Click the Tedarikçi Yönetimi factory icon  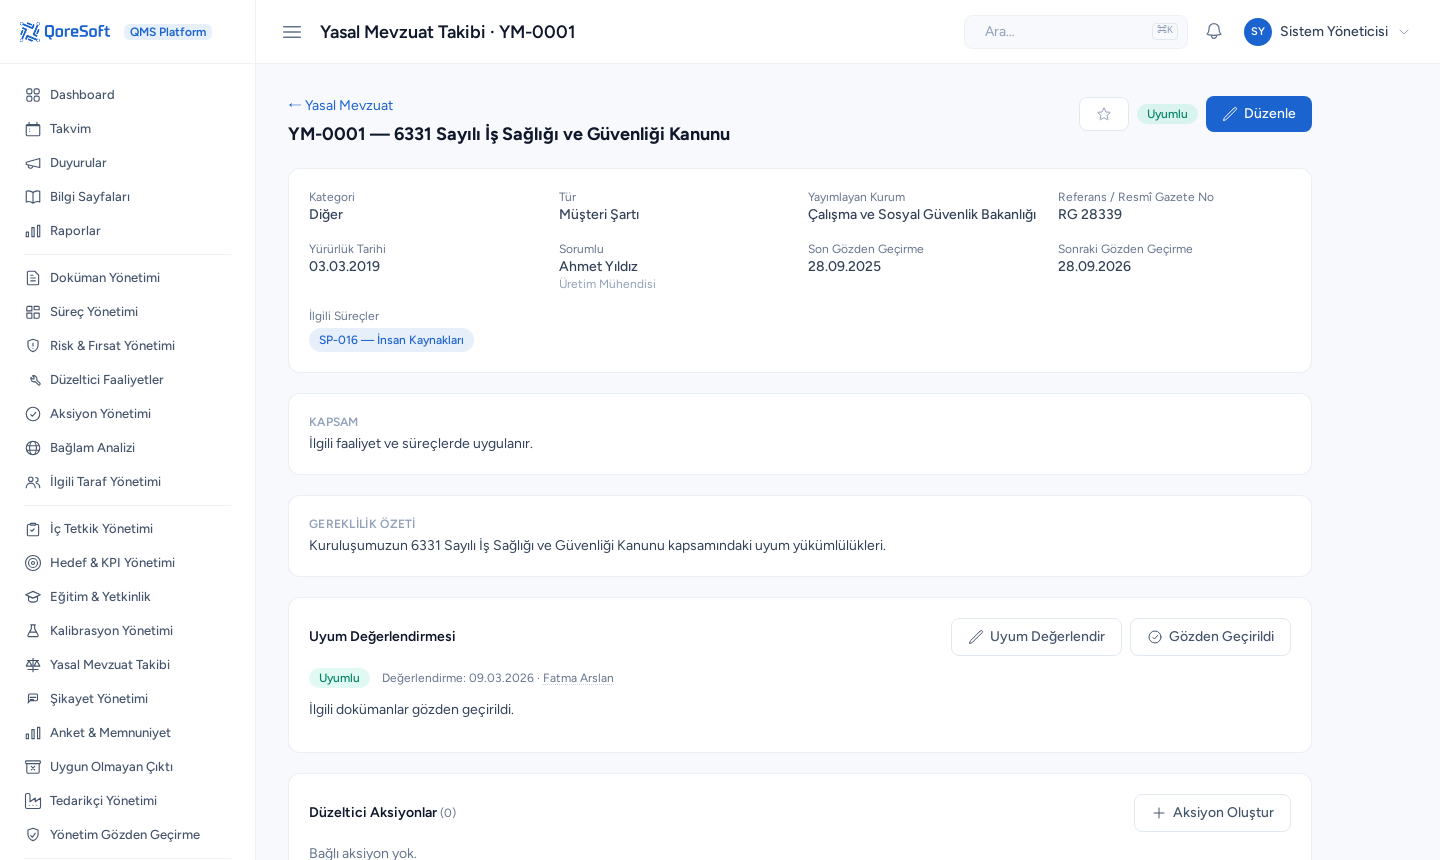click(33, 801)
